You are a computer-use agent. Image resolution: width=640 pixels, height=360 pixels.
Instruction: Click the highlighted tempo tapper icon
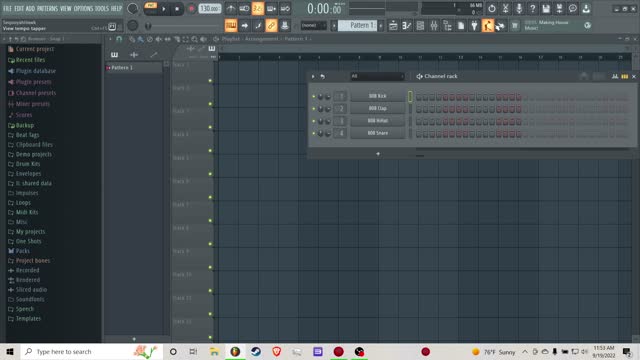coord(488,25)
